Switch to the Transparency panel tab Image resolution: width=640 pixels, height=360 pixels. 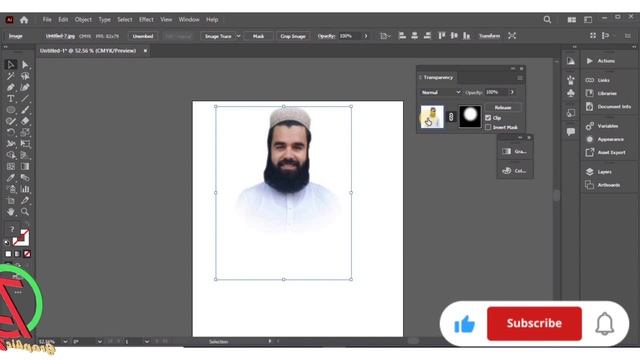coord(438,77)
